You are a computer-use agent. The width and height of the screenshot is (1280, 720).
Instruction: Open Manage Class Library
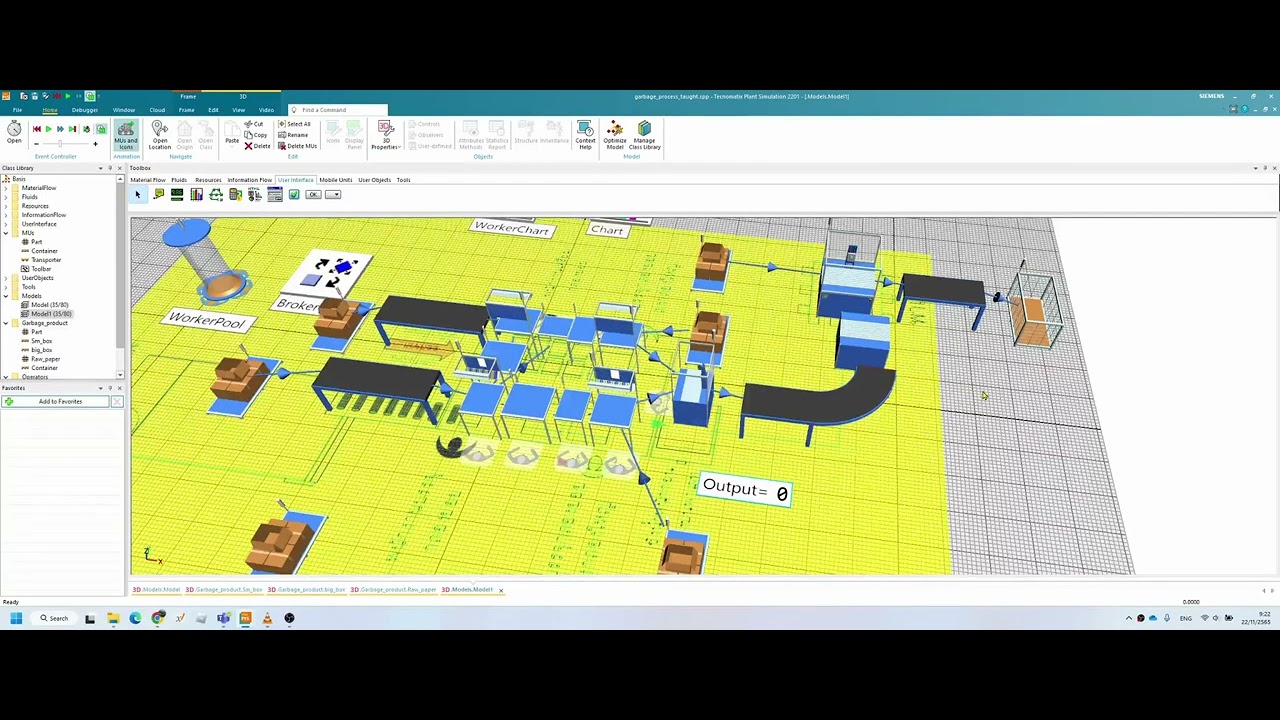point(644,135)
